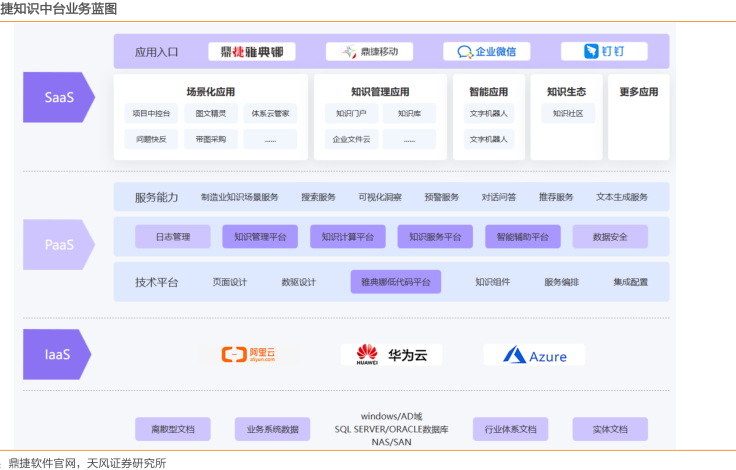736x470 pixels.
Task: Click the PaaS arrow label
Action: pos(58,244)
